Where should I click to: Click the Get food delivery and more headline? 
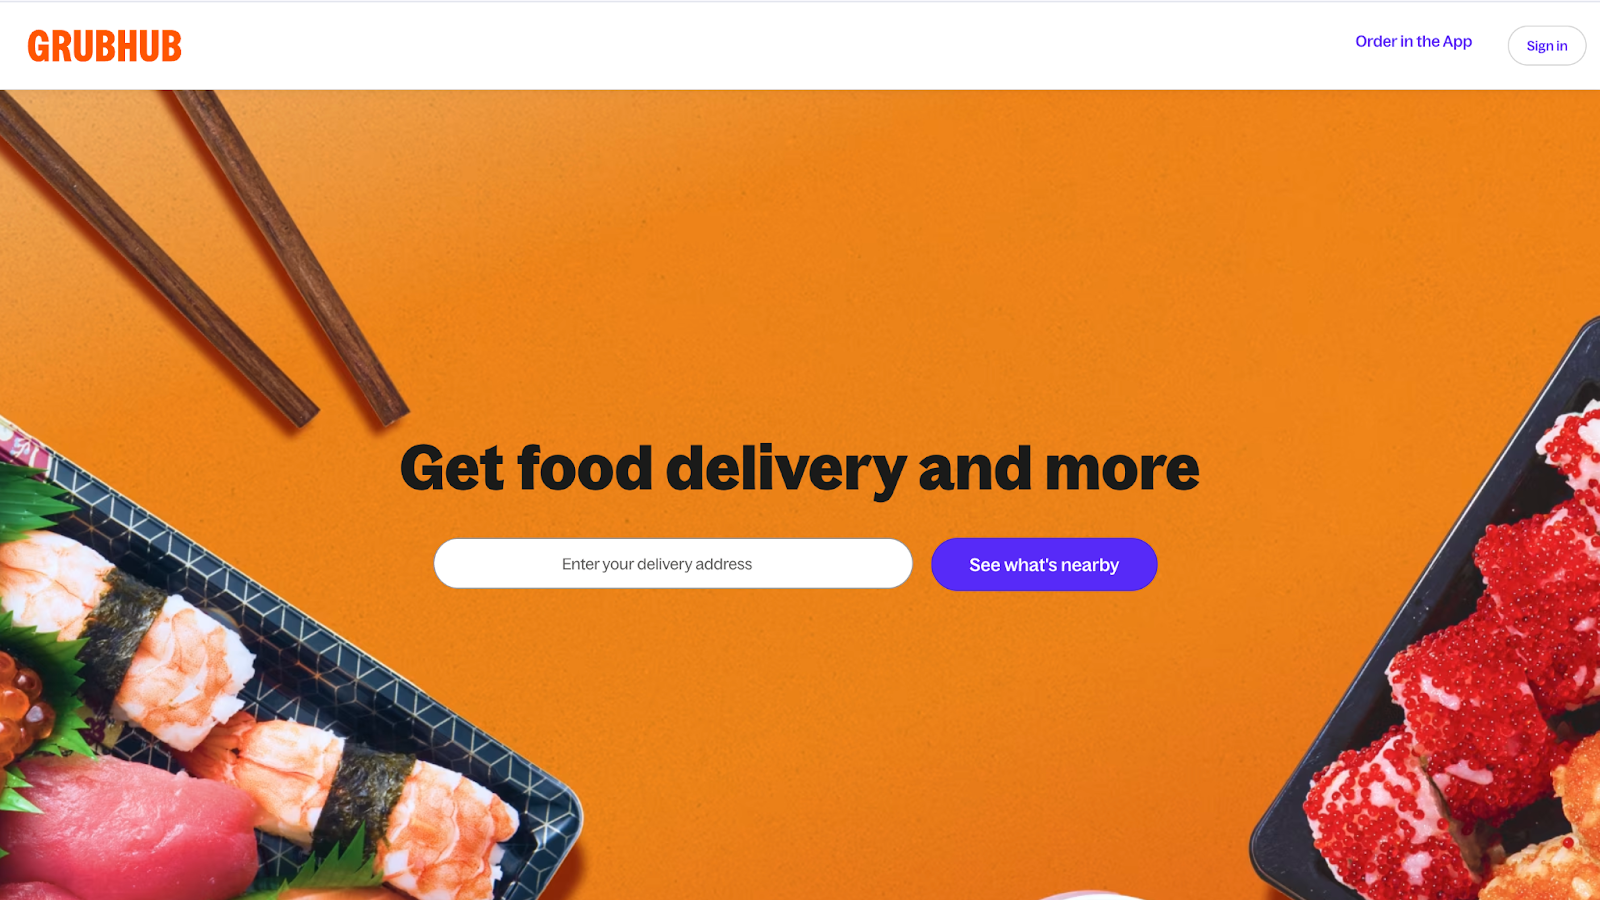tap(799, 468)
